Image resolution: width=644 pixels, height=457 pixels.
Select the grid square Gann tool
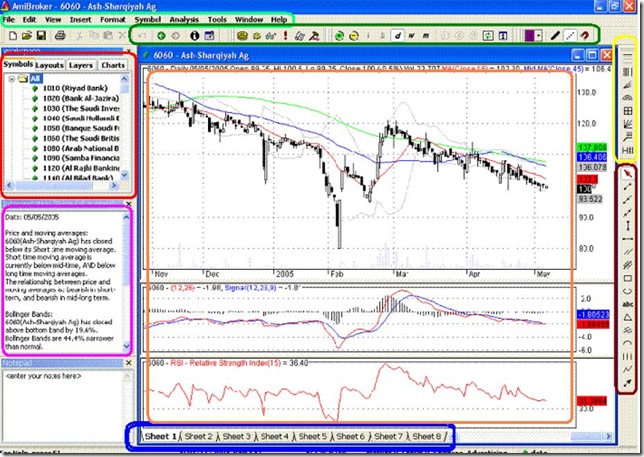[x=627, y=111]
